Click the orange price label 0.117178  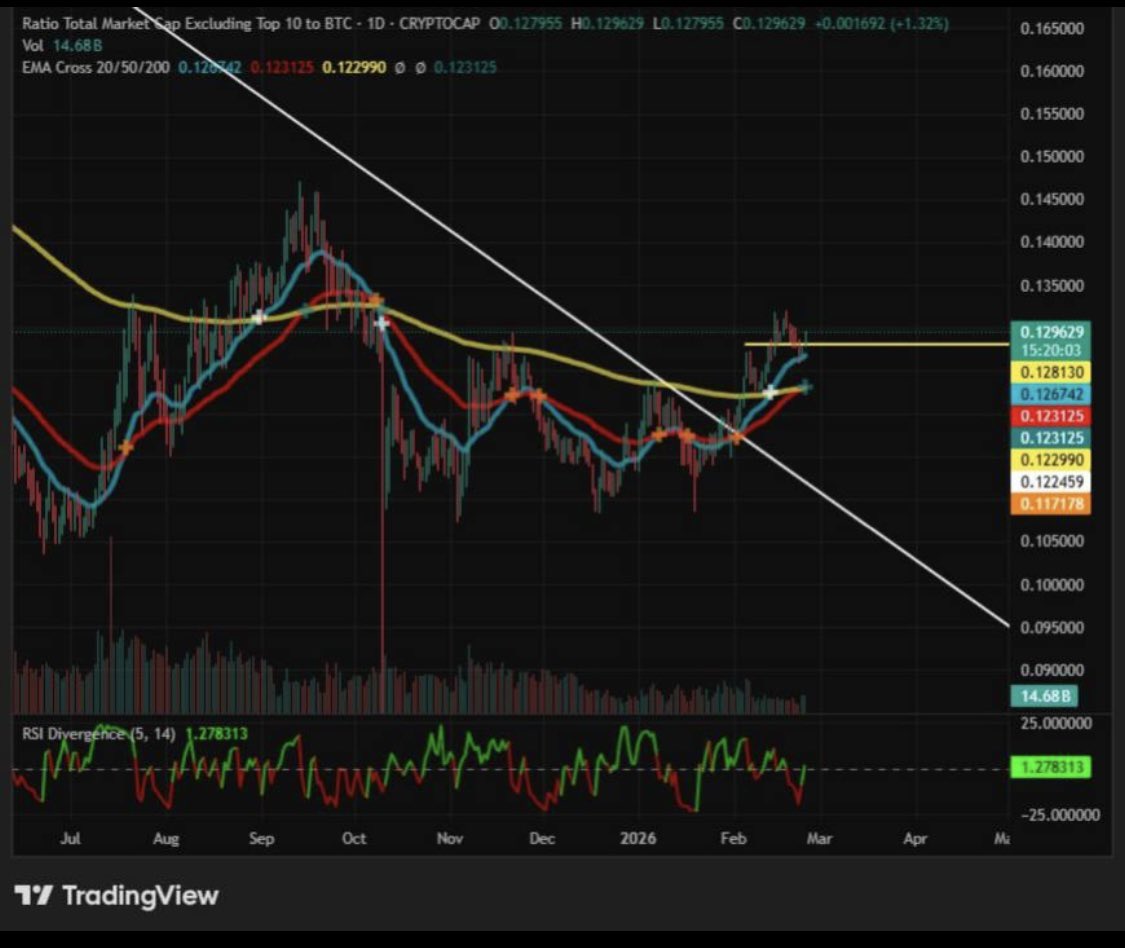click(1051, 504)
